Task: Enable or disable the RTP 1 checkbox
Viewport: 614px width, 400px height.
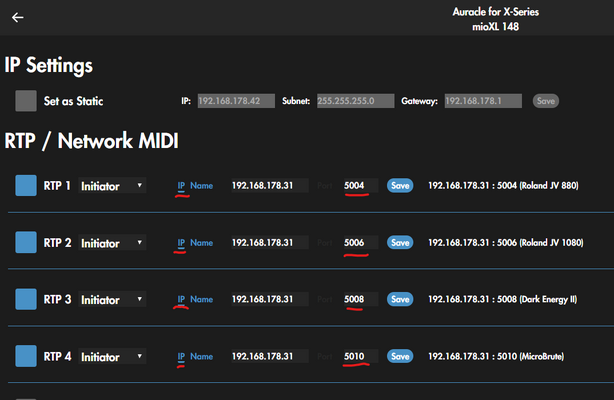Action: [x=26, y=185]
